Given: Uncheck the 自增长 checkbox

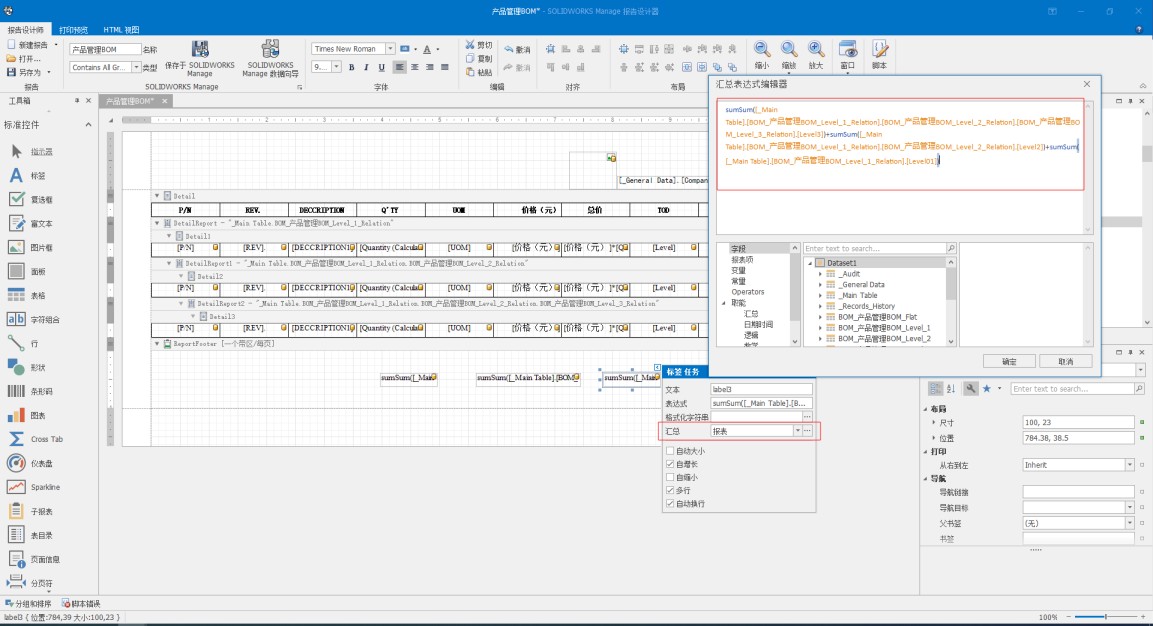Looking at the screenshot, I should 670,464.
